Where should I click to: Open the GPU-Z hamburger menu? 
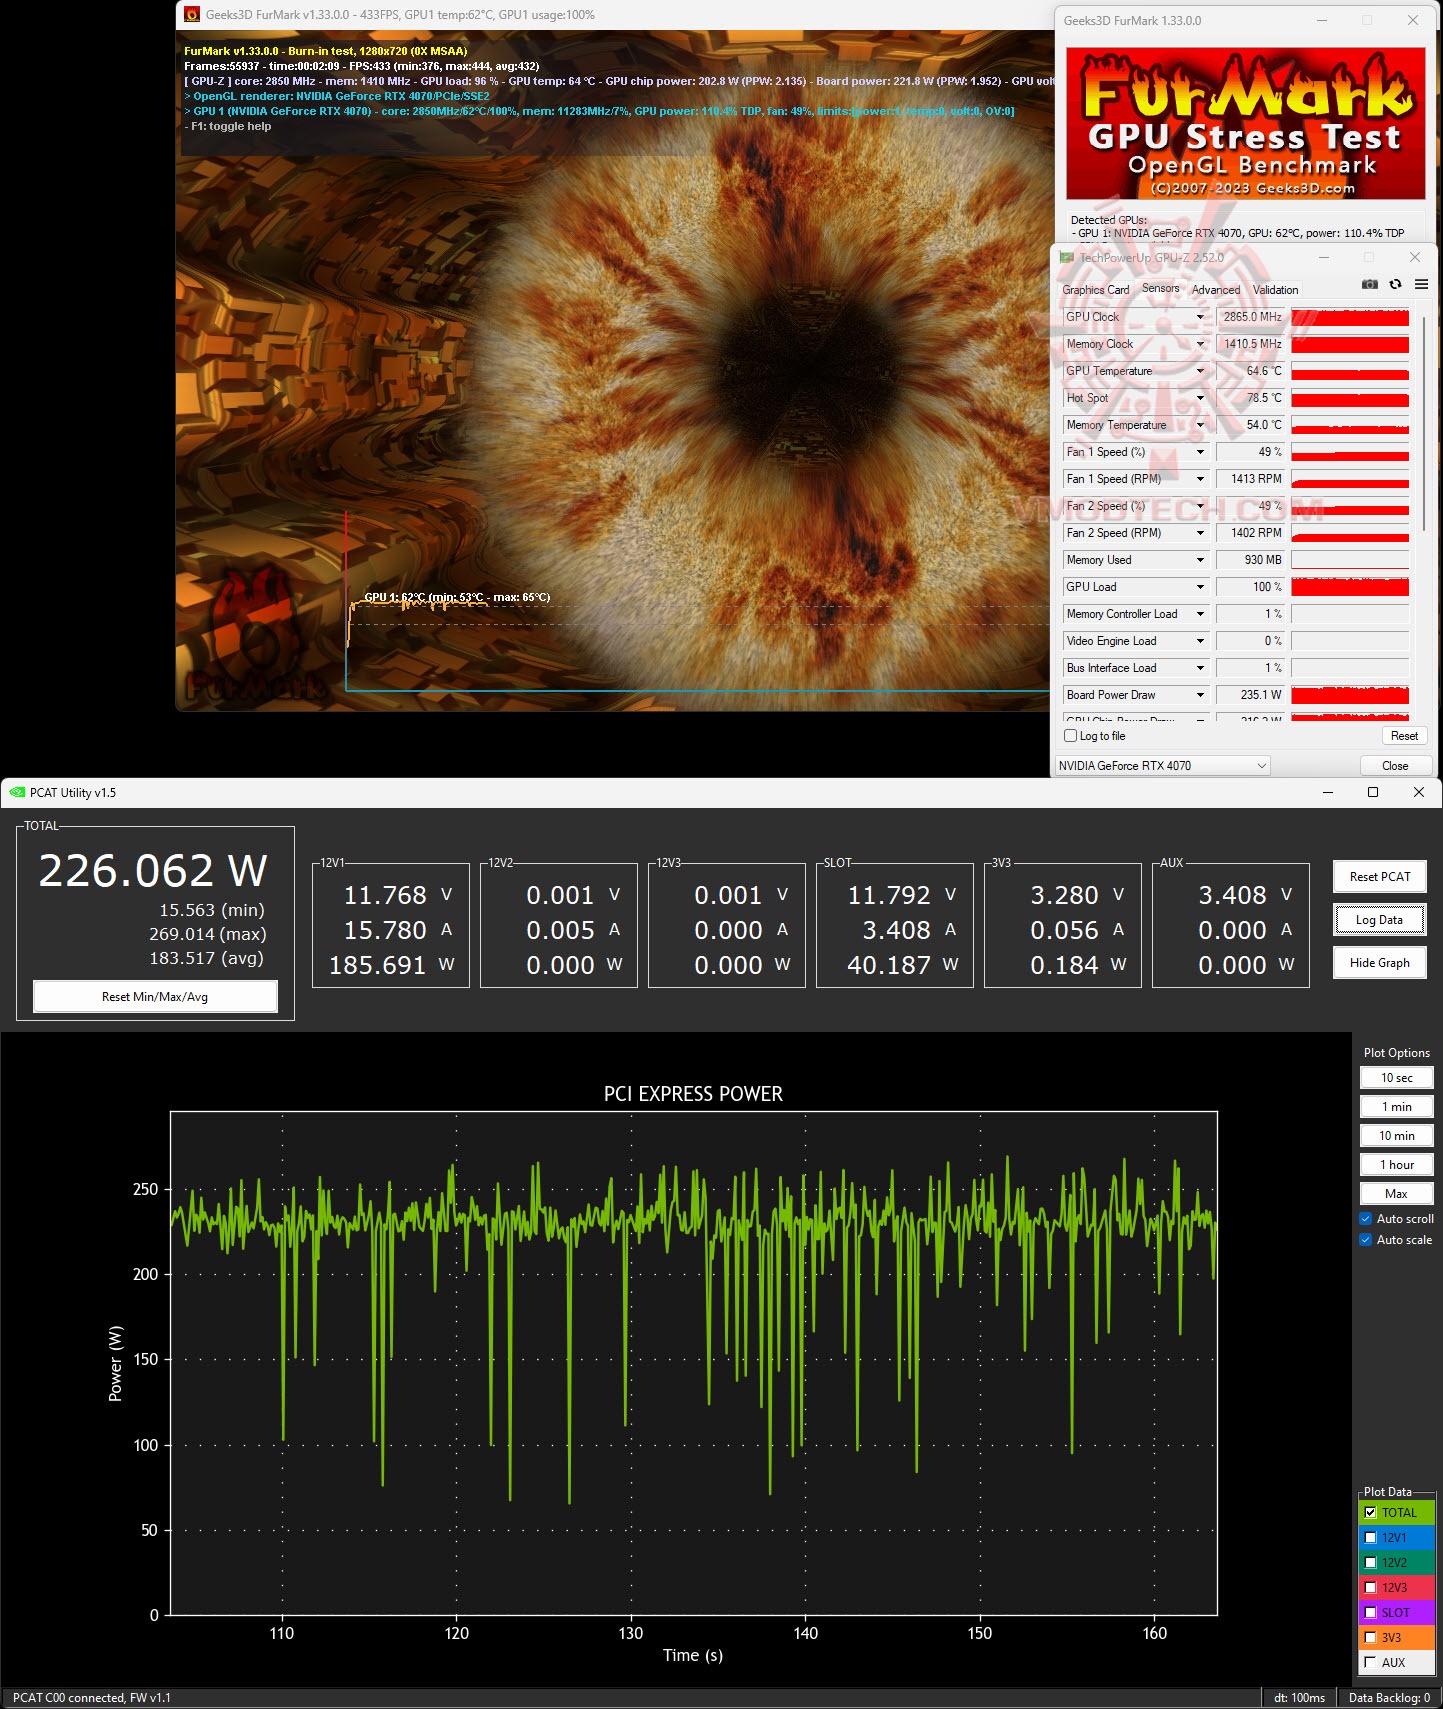1421,285
